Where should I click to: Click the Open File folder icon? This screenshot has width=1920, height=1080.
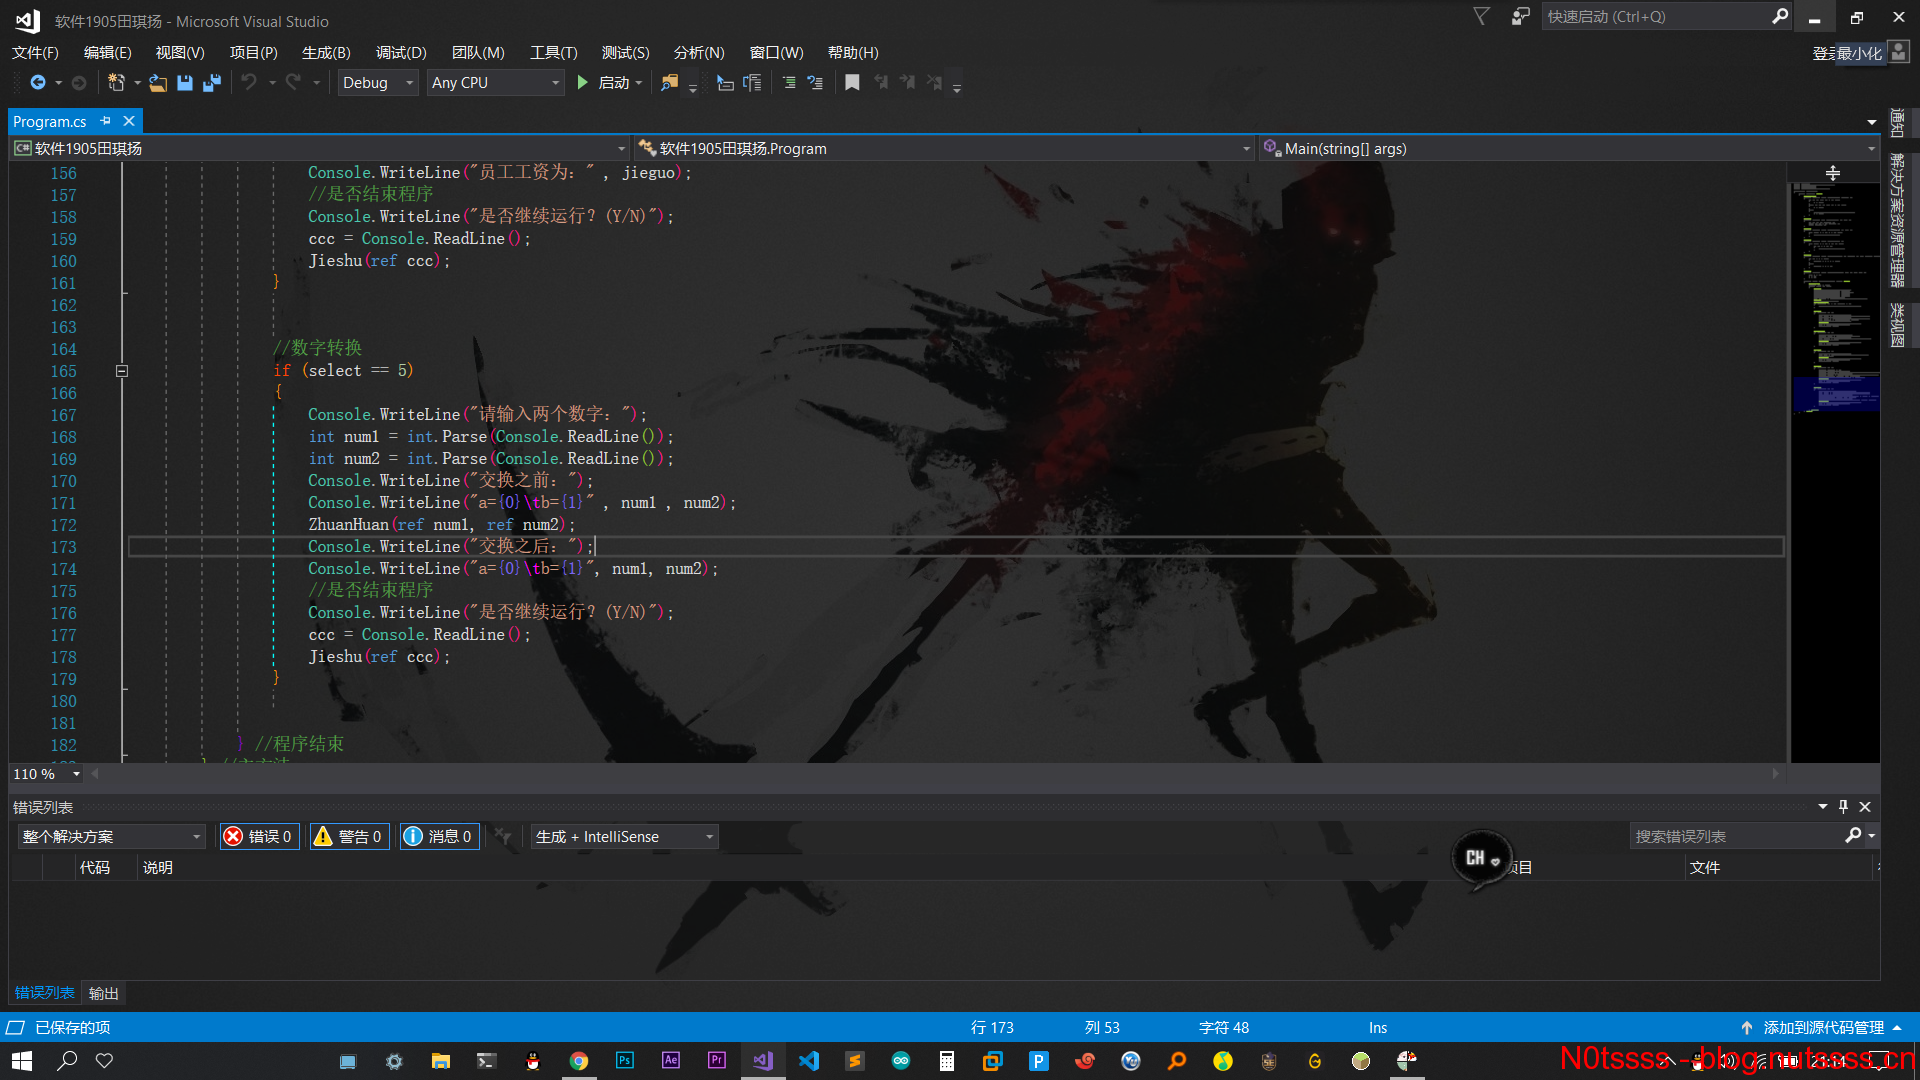158,83
